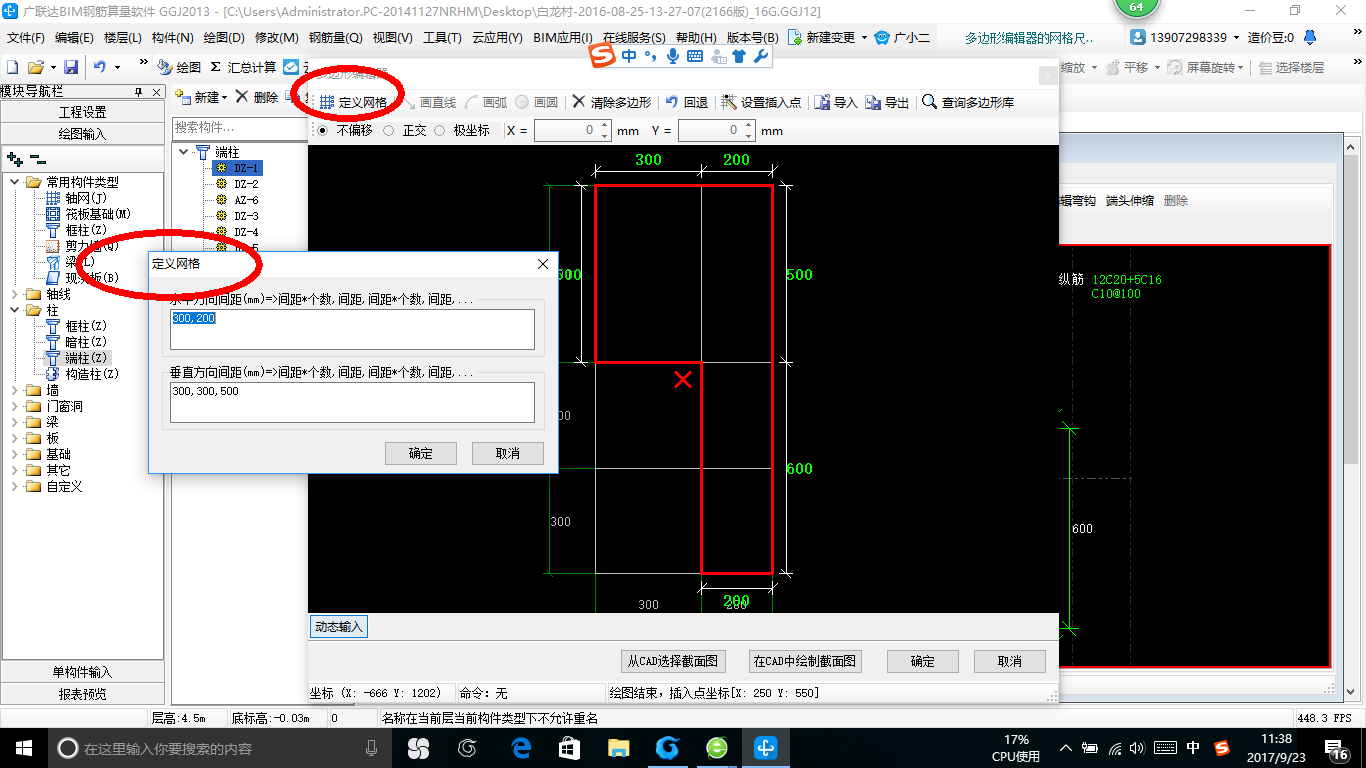Click 动态输入 toggle button
1366x768 pixels.
point(339,627)
